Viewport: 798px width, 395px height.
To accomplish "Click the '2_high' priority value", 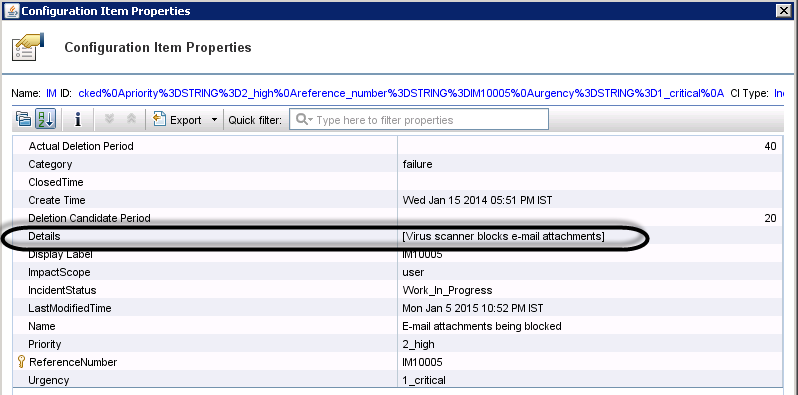I will point(418,345).
